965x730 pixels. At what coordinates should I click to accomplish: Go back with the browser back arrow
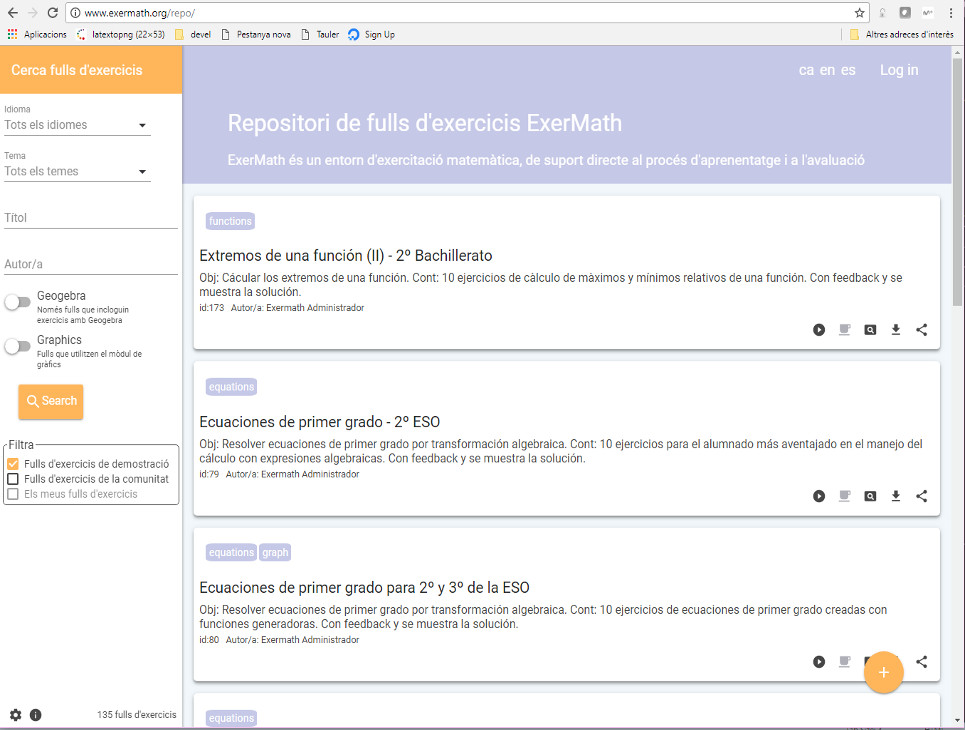(x=12, y=13)
